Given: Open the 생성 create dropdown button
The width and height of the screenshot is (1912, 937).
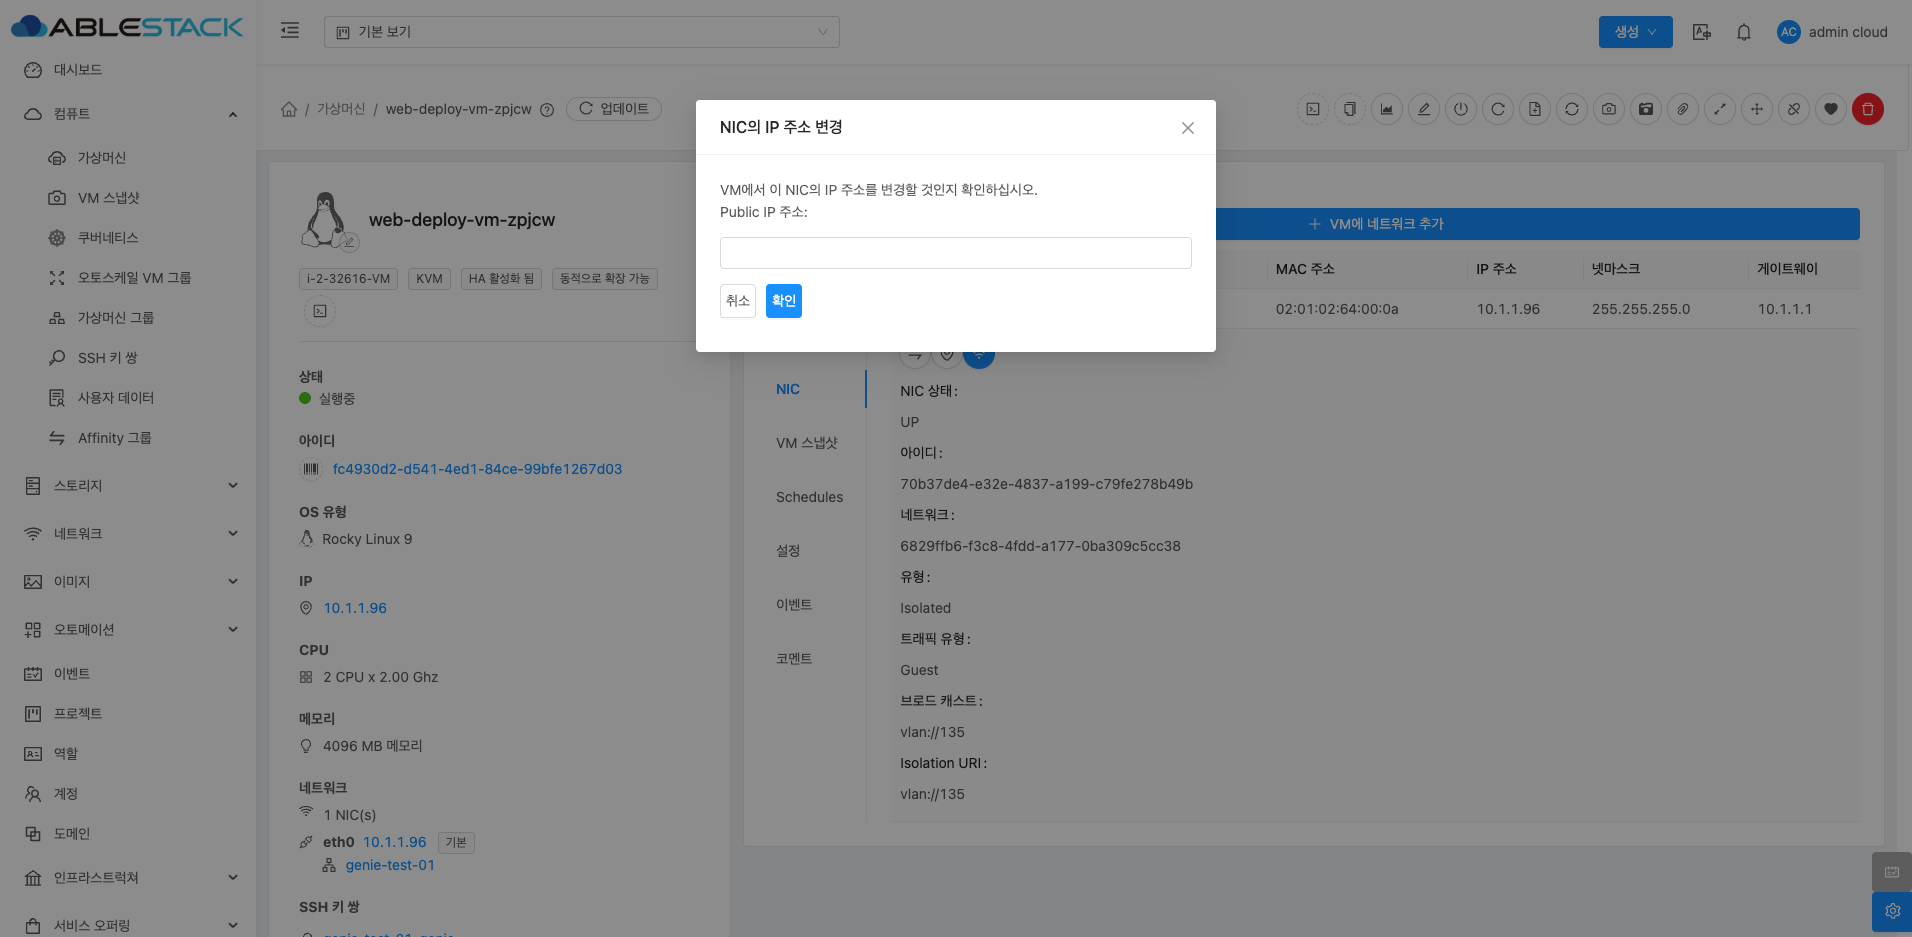Looking at the screenshot, I should 1635,32.
